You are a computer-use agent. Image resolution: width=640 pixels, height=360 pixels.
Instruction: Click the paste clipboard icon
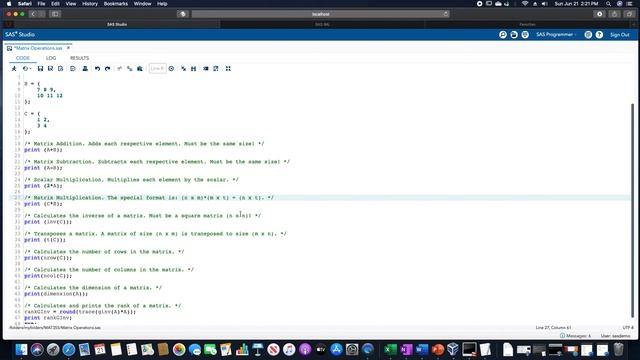coord(140,69)
